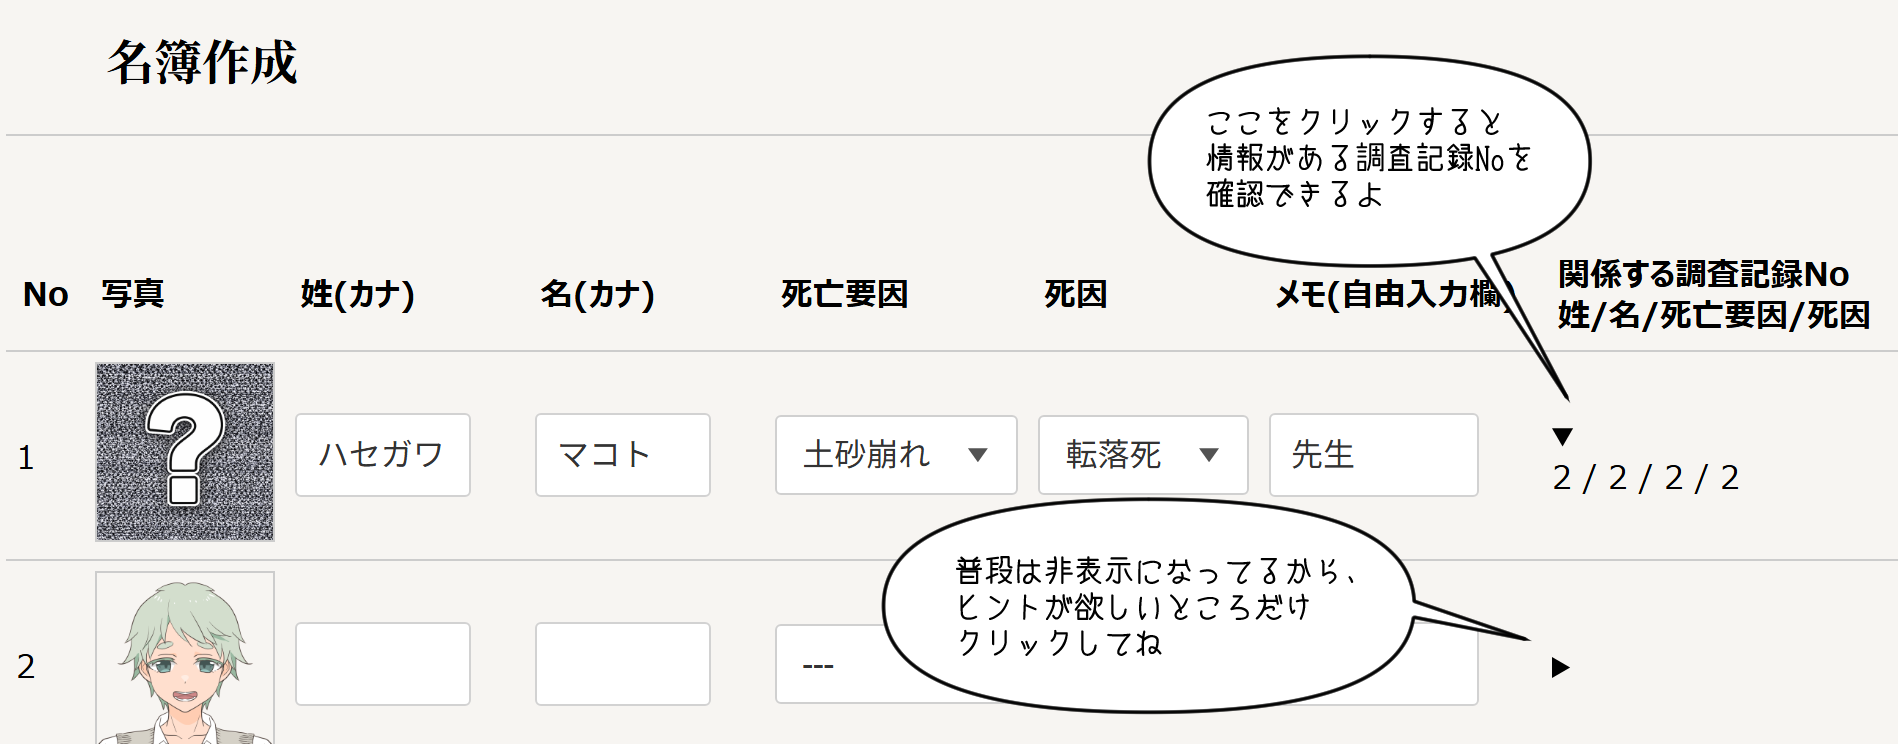Click the 死因 column header
The width and height of the screenshot is (1898, 744).
point(1075,294)
